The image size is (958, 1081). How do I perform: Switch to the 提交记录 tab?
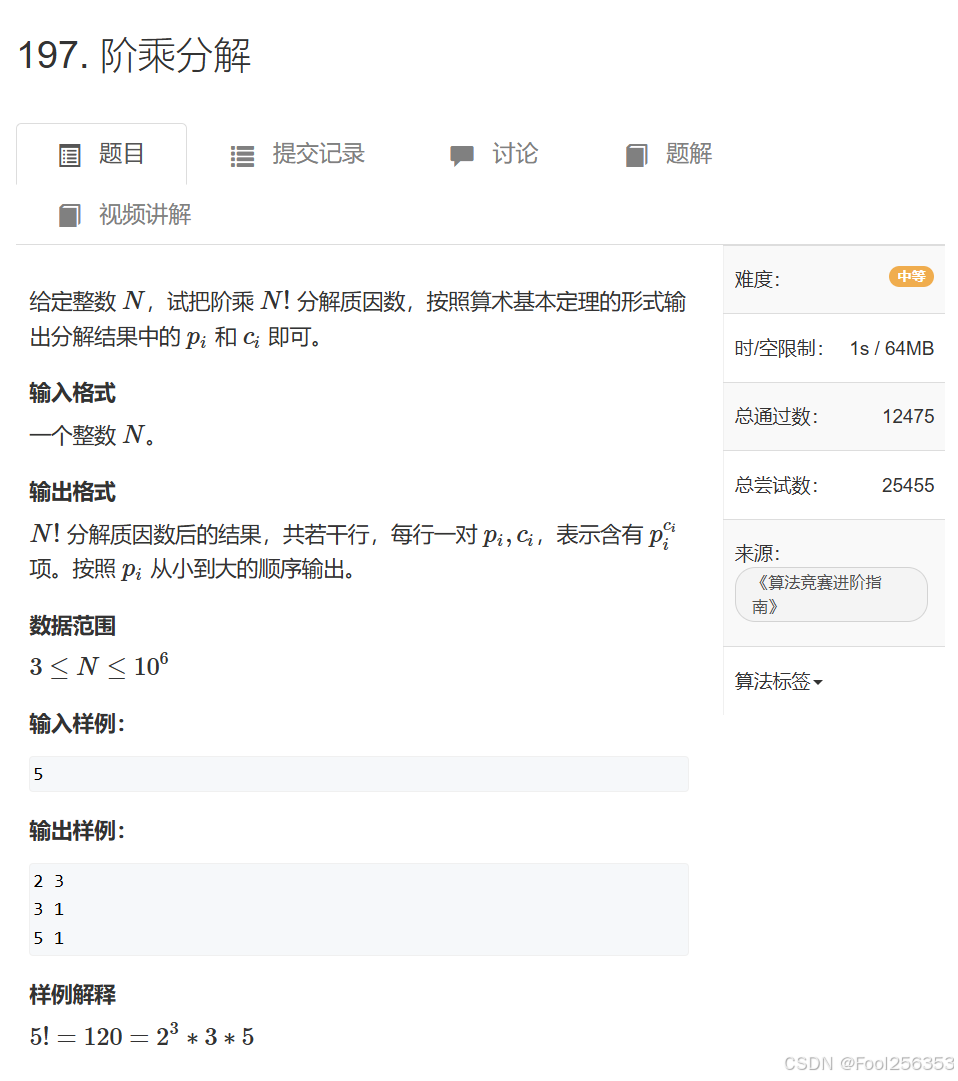pos(318,154)
